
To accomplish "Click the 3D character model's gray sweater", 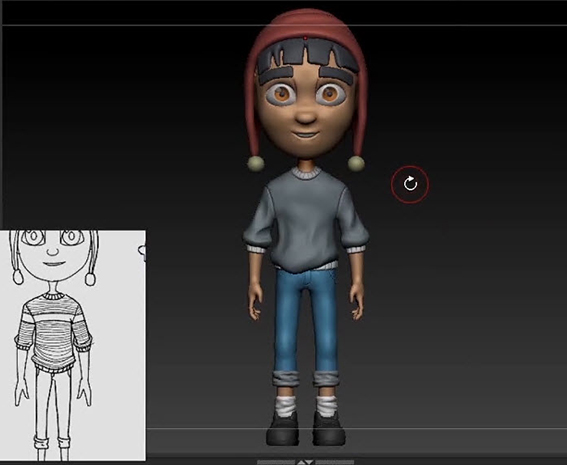I will (306, 220).
